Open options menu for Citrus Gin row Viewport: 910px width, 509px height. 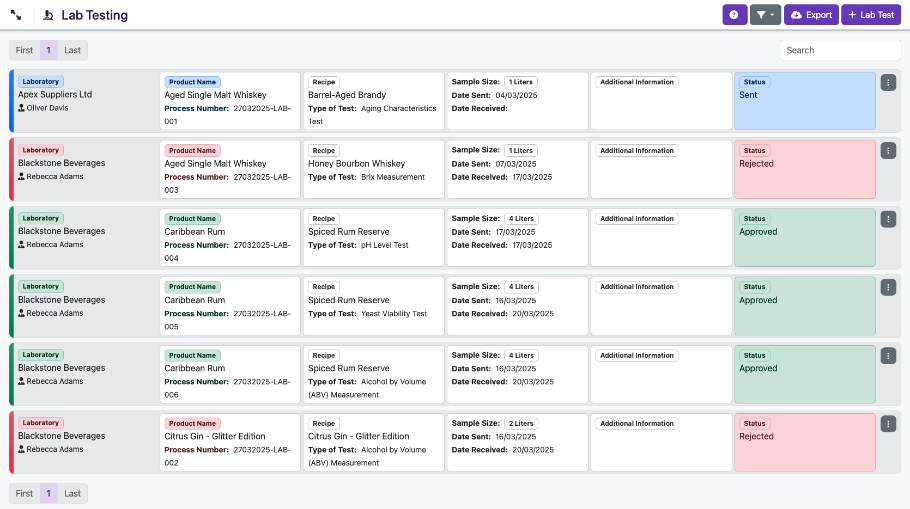pos(888,424)
